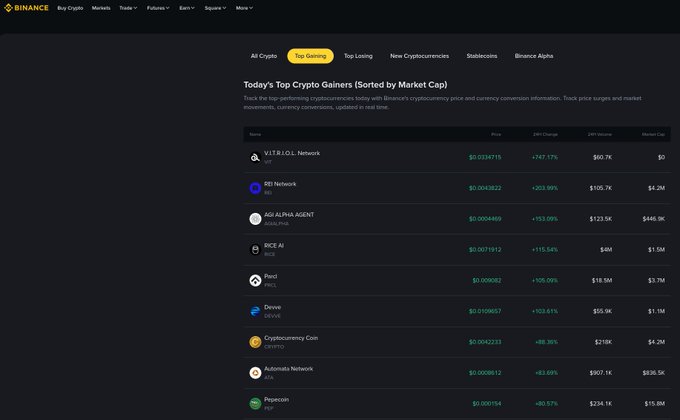The height and width of the screenshot is (420, 680).
Task: Open the Cryptocurrency Coin link
Action: (291, 338)
